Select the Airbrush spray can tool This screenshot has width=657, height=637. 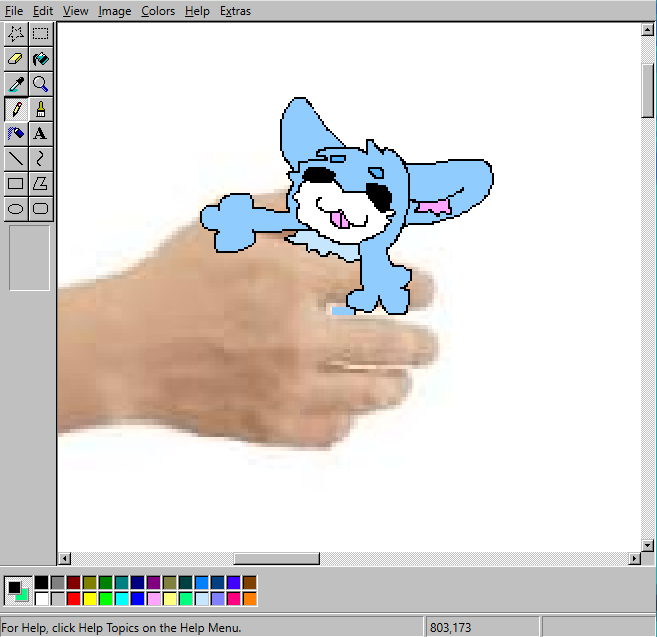[16, 134]
